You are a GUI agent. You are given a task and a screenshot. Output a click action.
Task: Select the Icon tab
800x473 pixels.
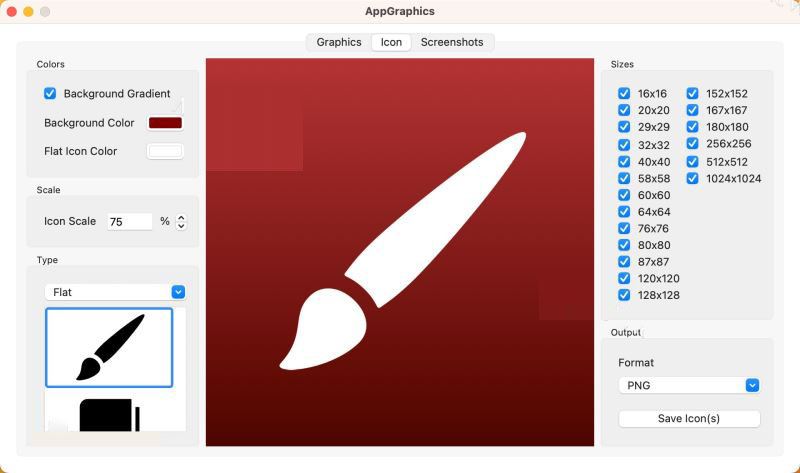(391, 42)
